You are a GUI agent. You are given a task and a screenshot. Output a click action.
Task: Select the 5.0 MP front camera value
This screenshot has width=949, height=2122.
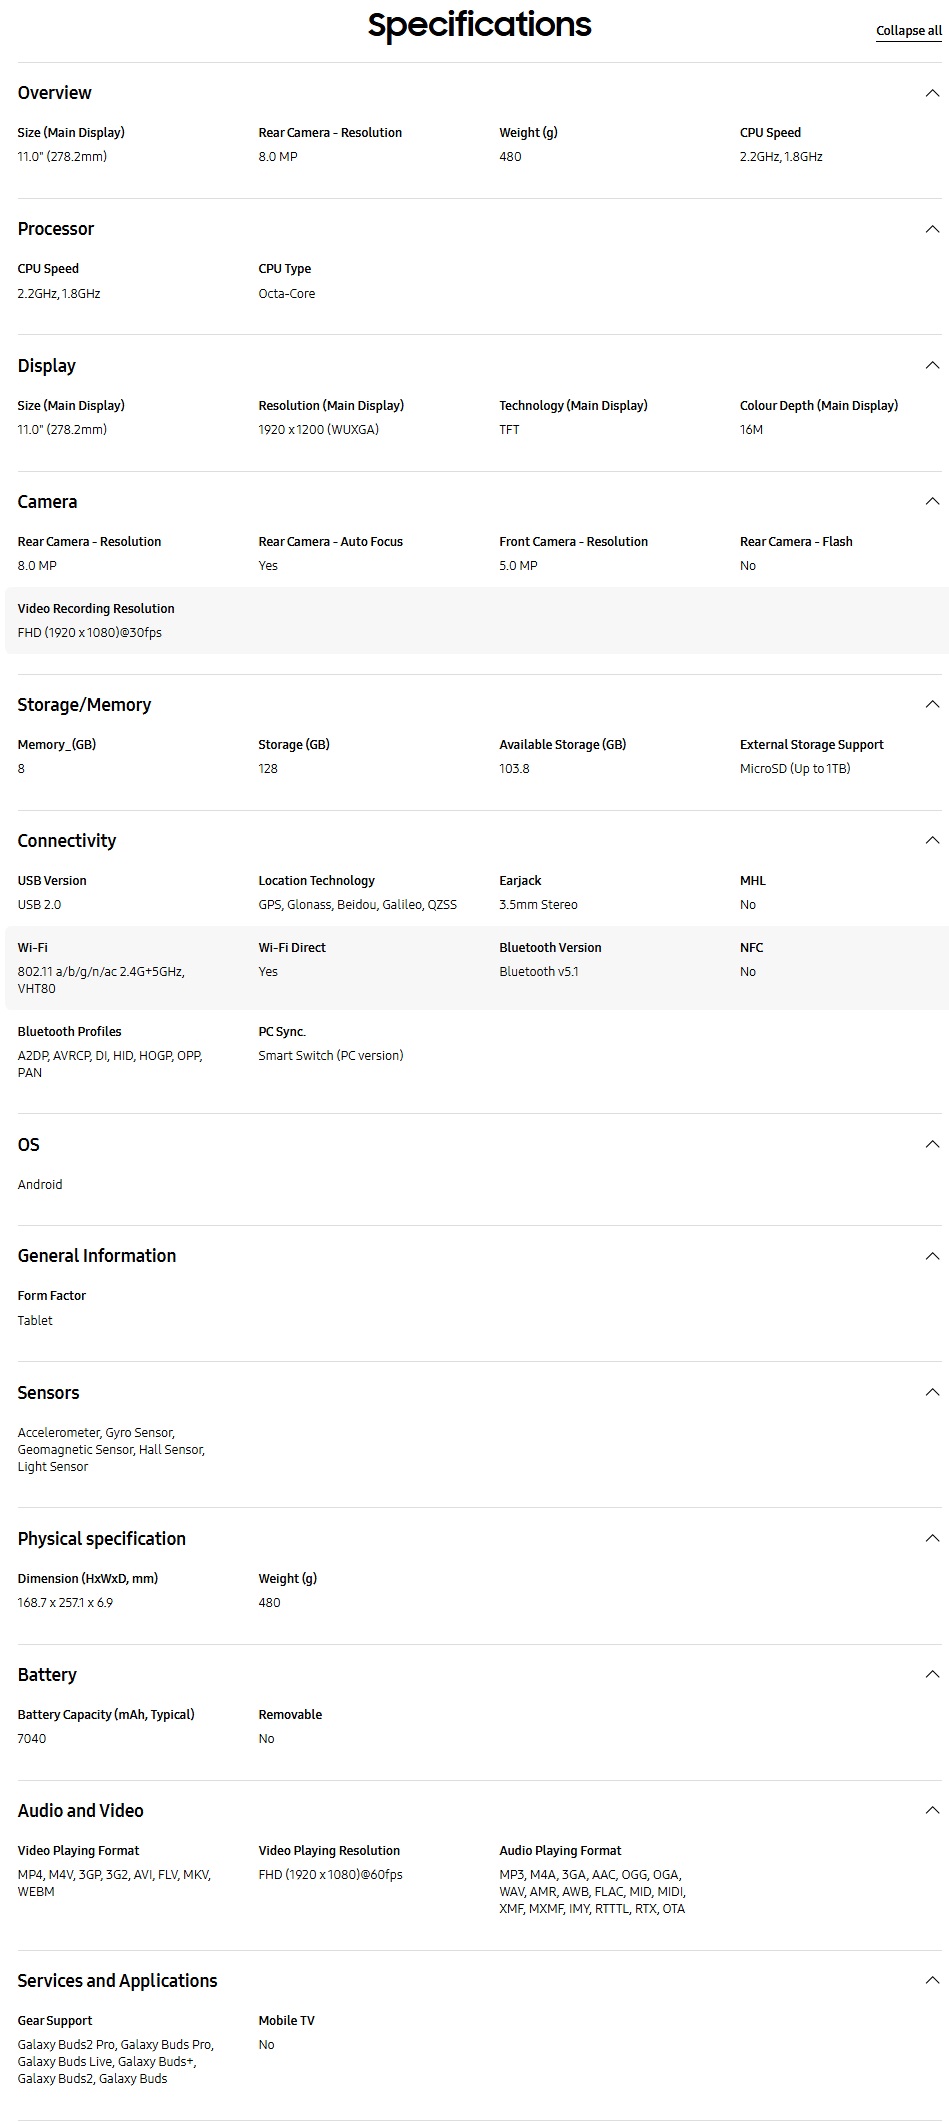coord(519,566)
